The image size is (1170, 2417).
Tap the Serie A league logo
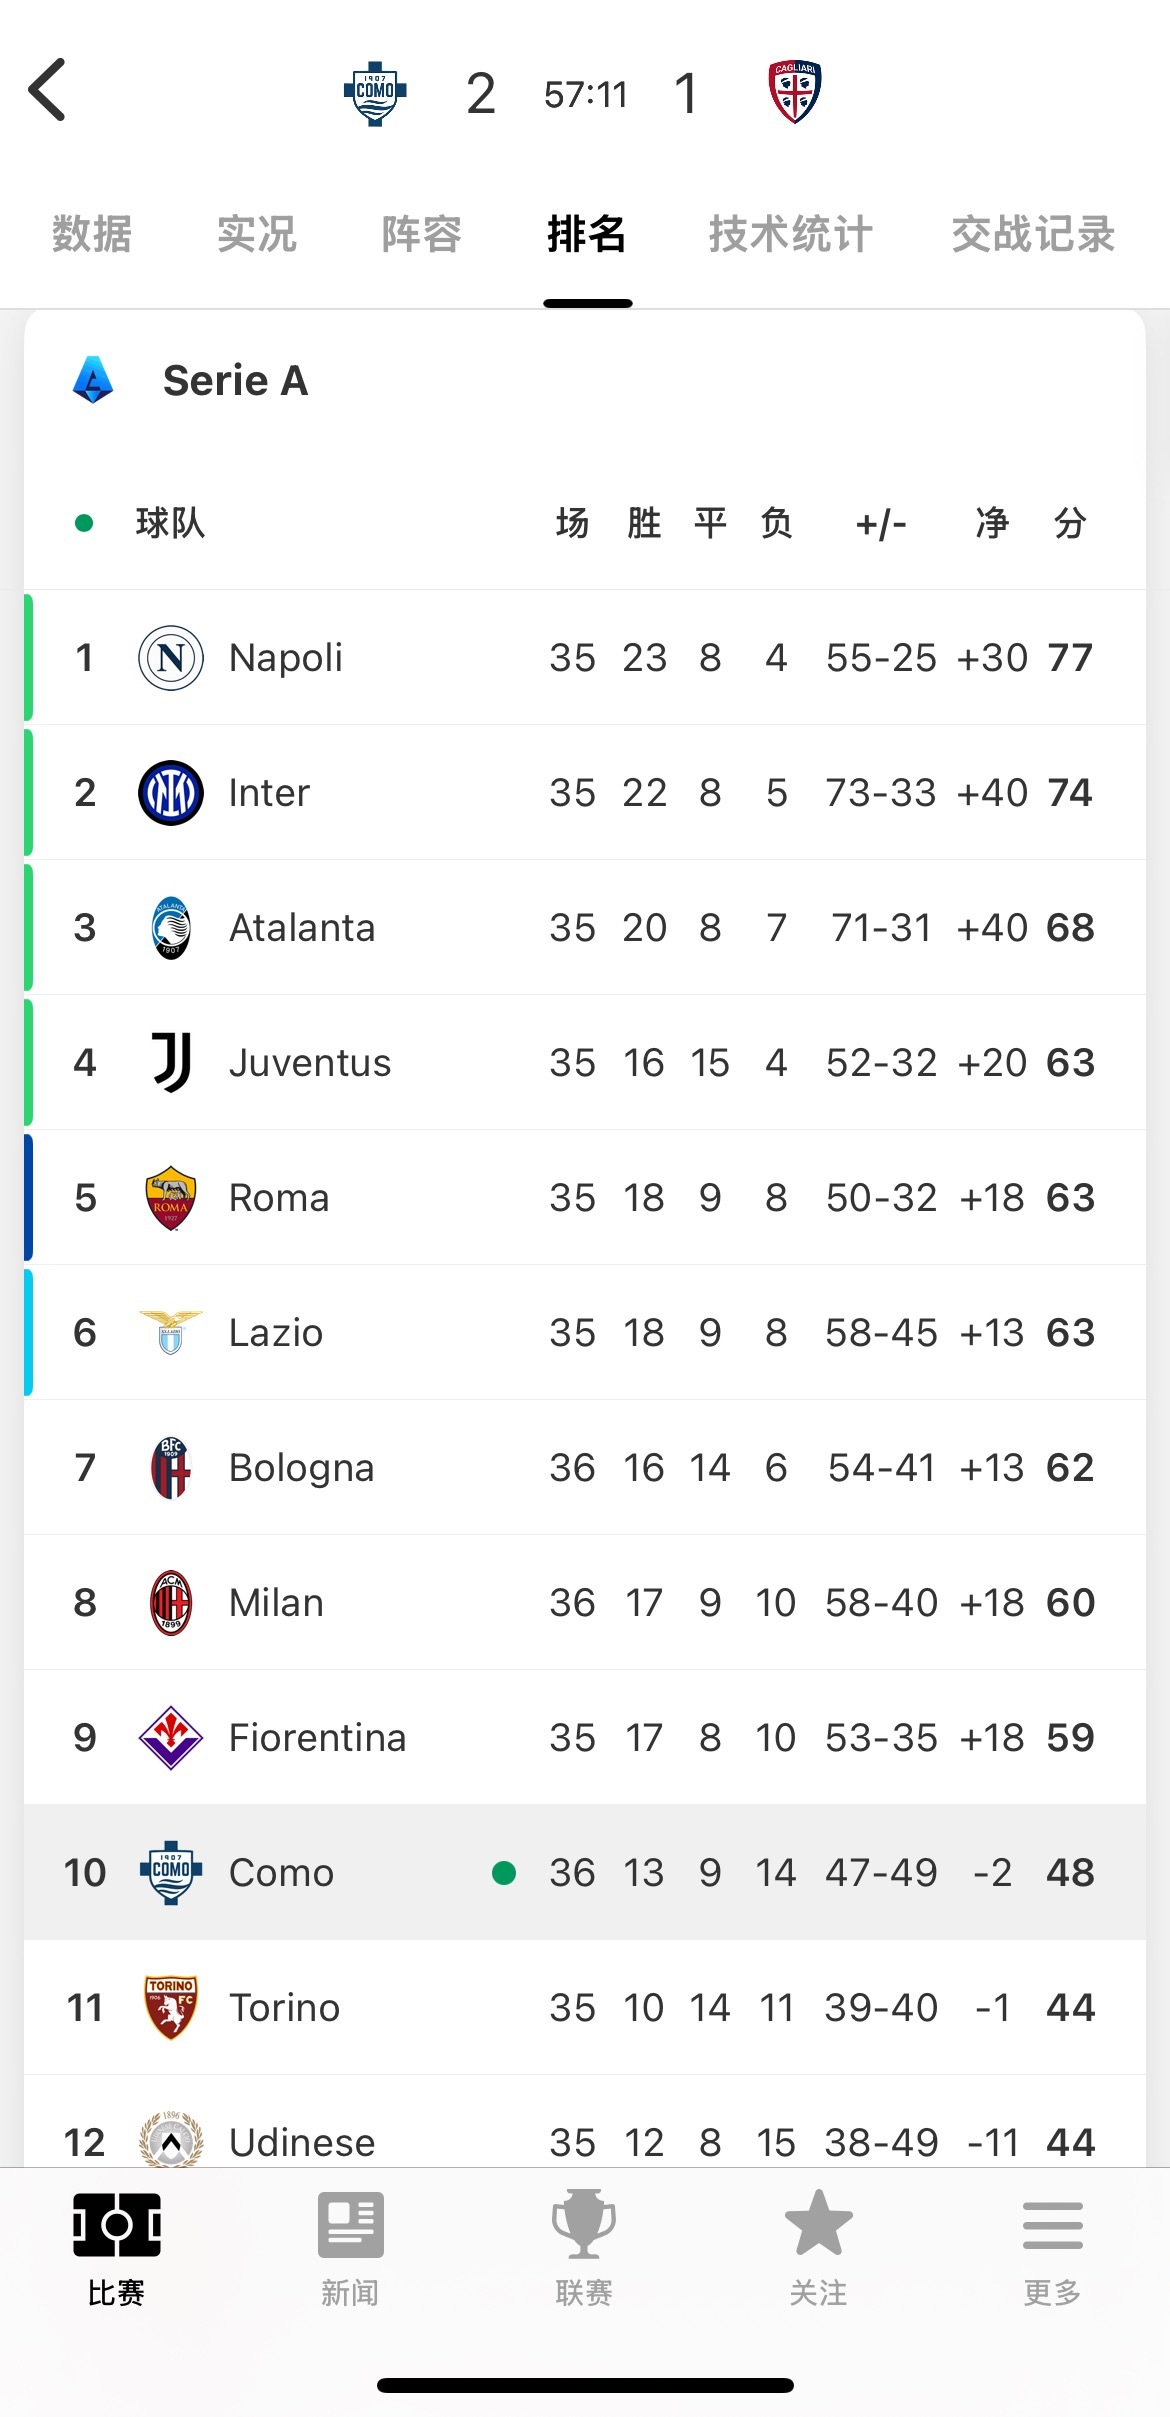tap(93, 381)
